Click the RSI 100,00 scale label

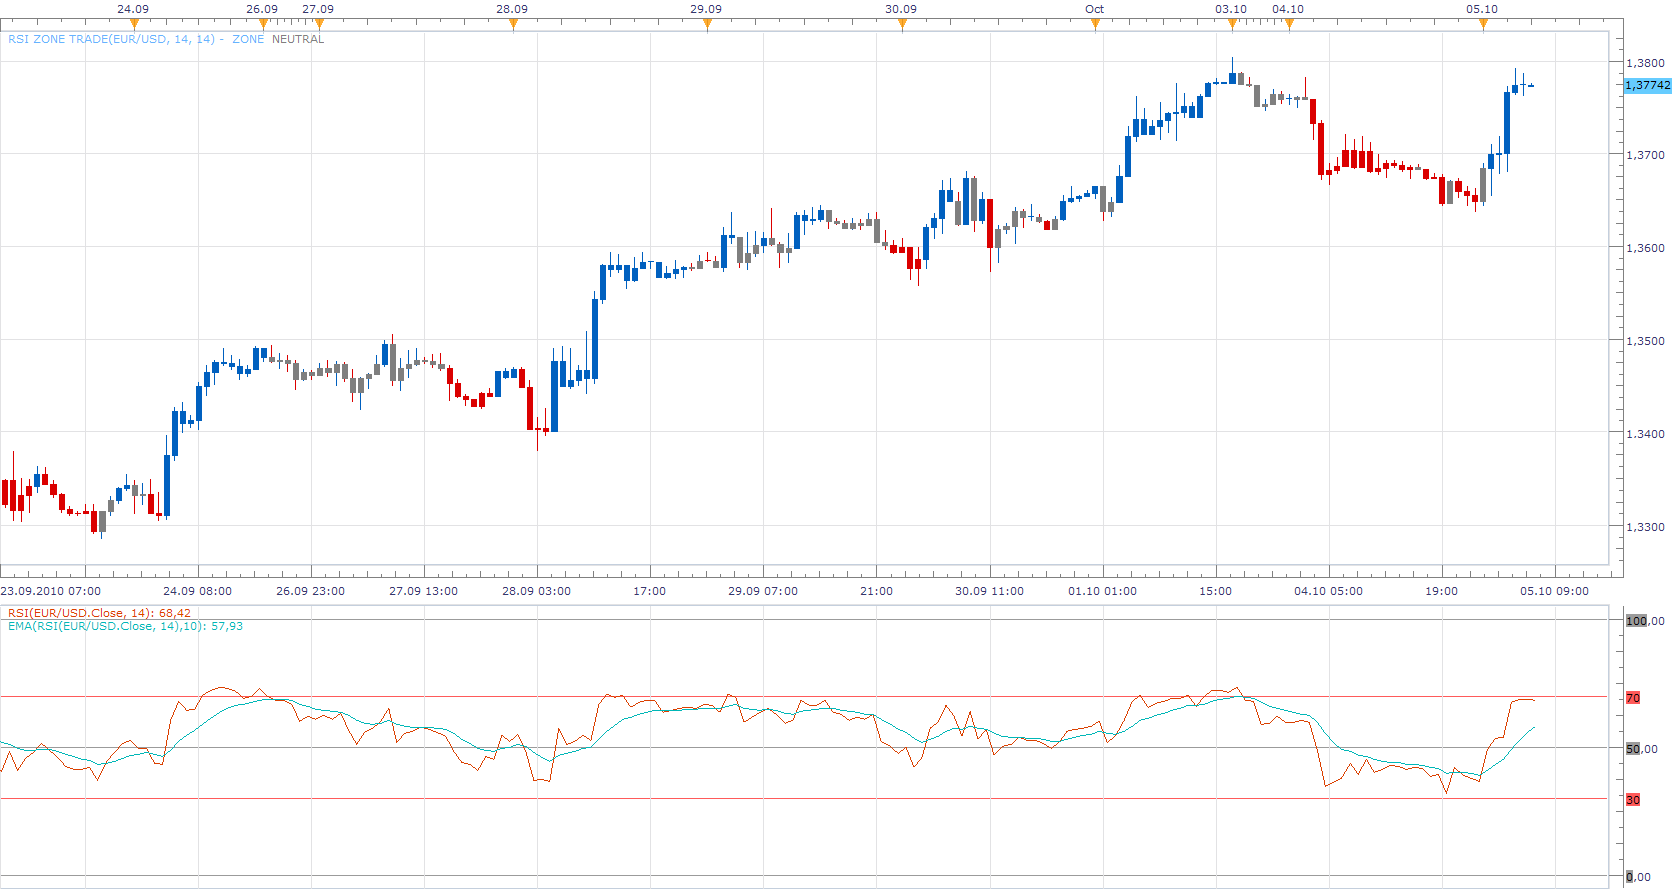[1645, 621]
